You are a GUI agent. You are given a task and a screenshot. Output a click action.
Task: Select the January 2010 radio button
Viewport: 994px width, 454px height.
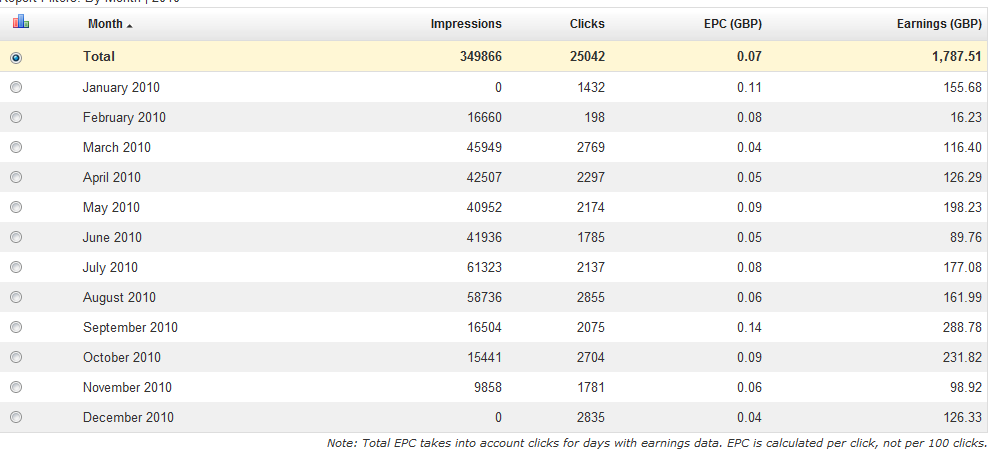tap(16, 87)
